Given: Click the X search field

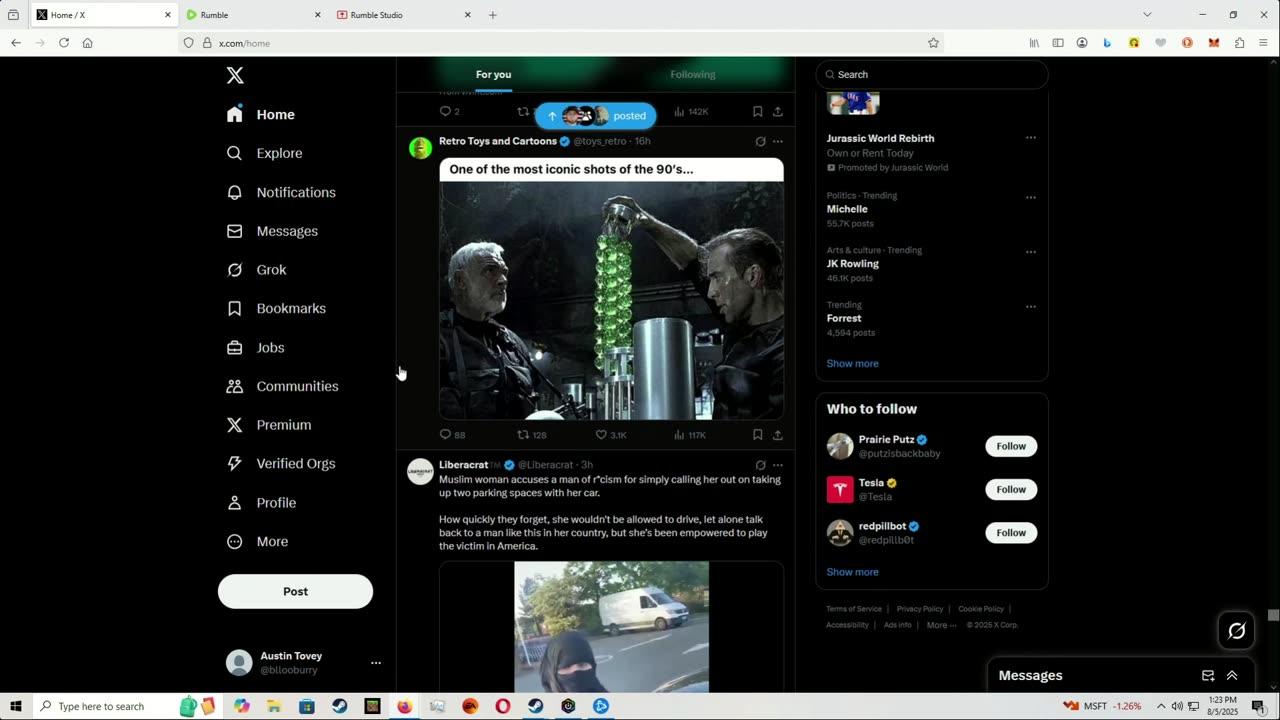Looking at the screenshot, I should tap(932, 75).
